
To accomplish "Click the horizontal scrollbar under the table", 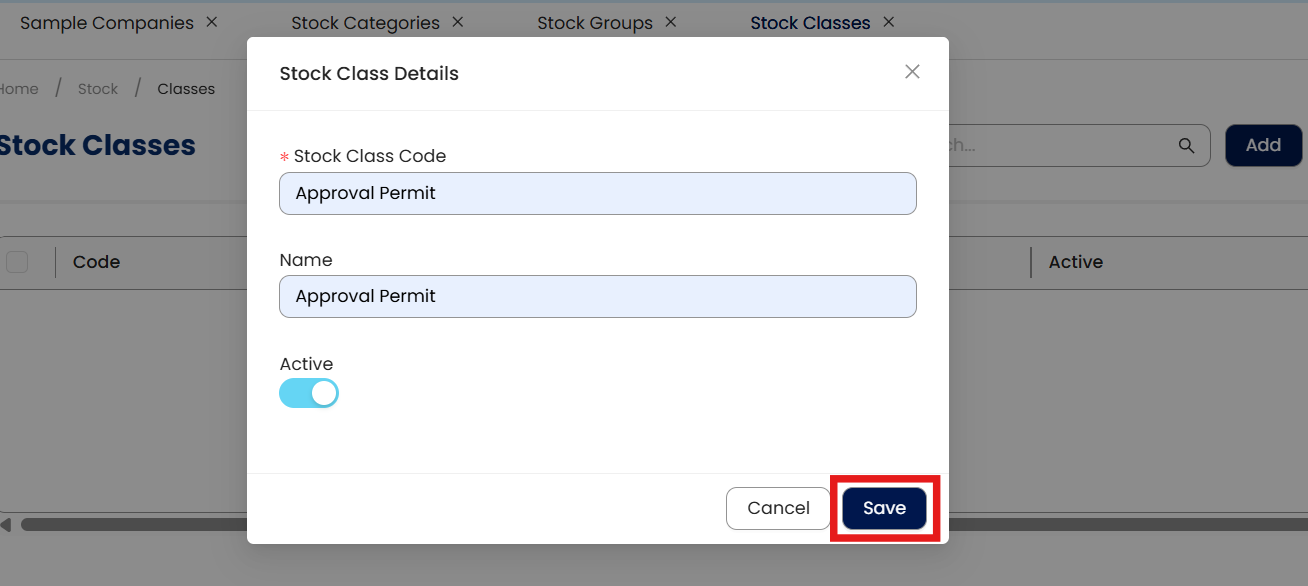I will (130, 524).
